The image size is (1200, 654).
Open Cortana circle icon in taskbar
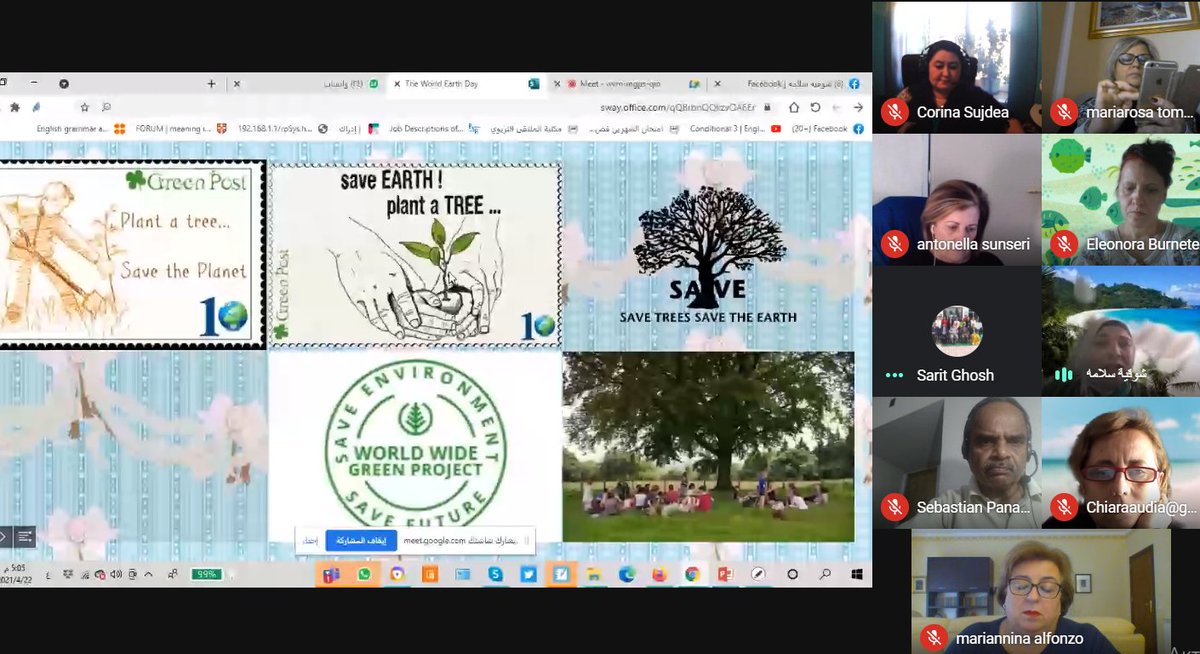point(792,574)
